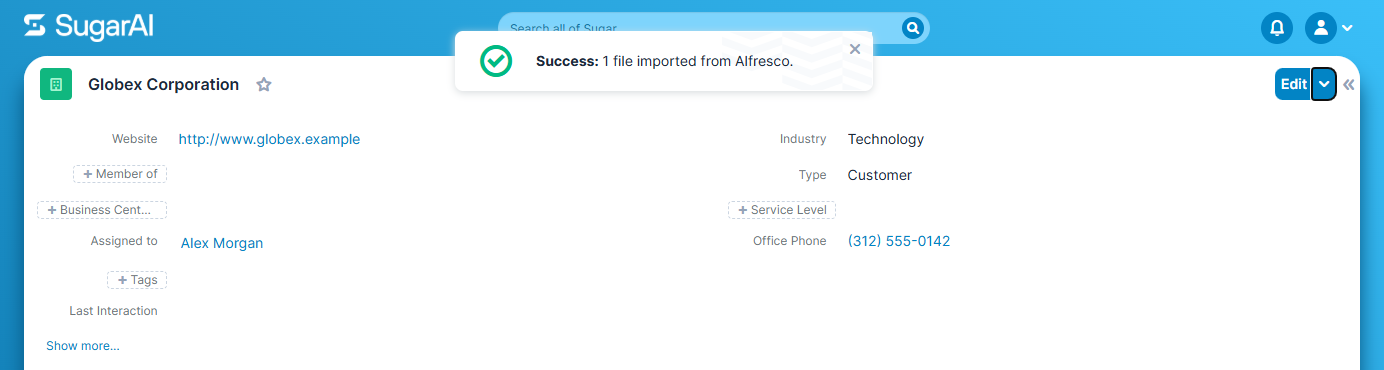1384x370 pixels.
Task: Dismiss the success notification
Action: click(854, 48)
